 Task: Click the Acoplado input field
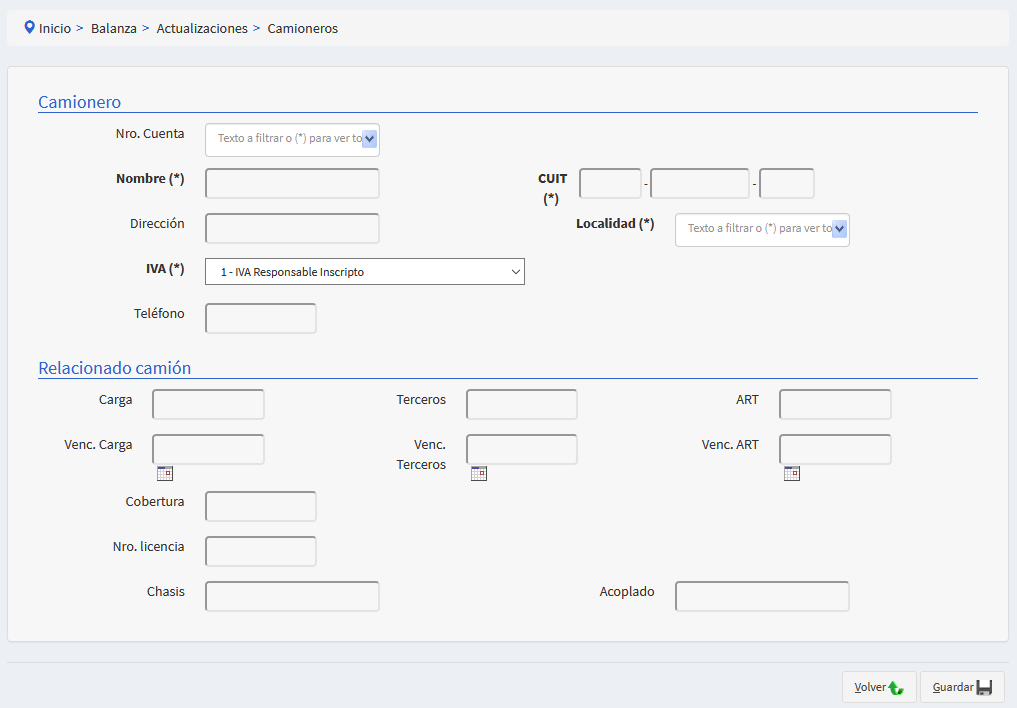[x=762, y=597]
